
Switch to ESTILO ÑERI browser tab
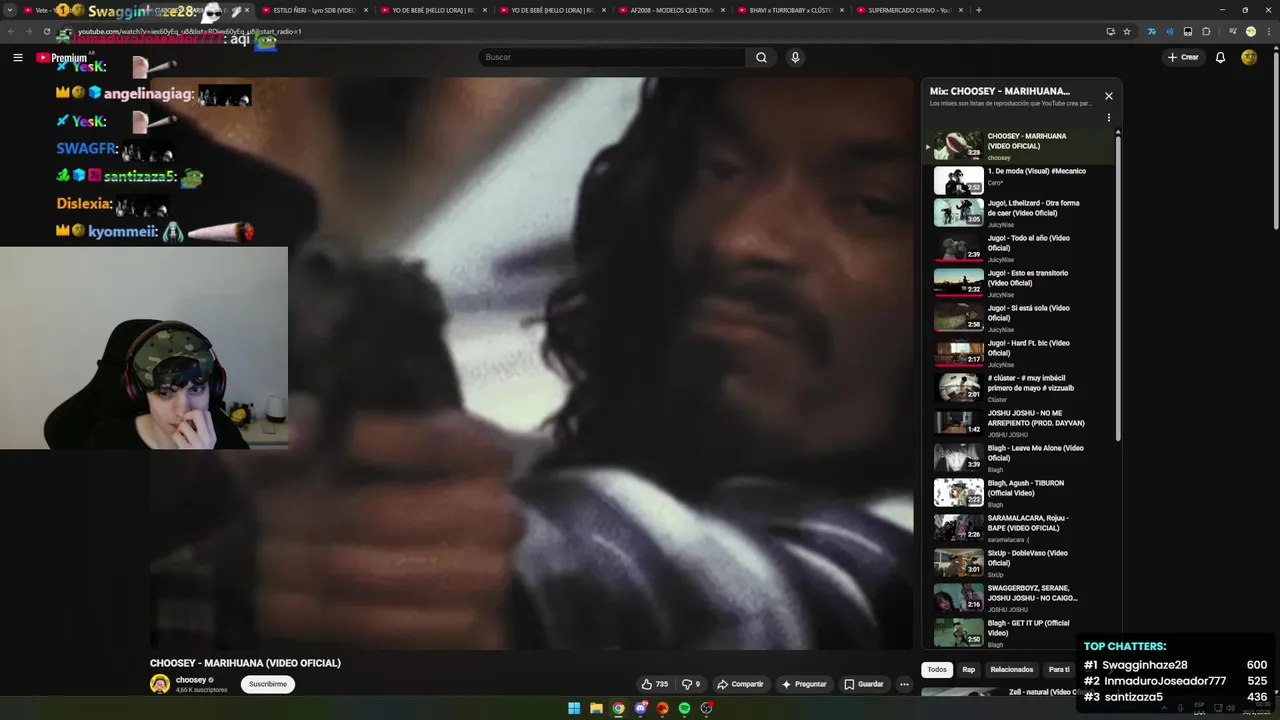point(314,10)
